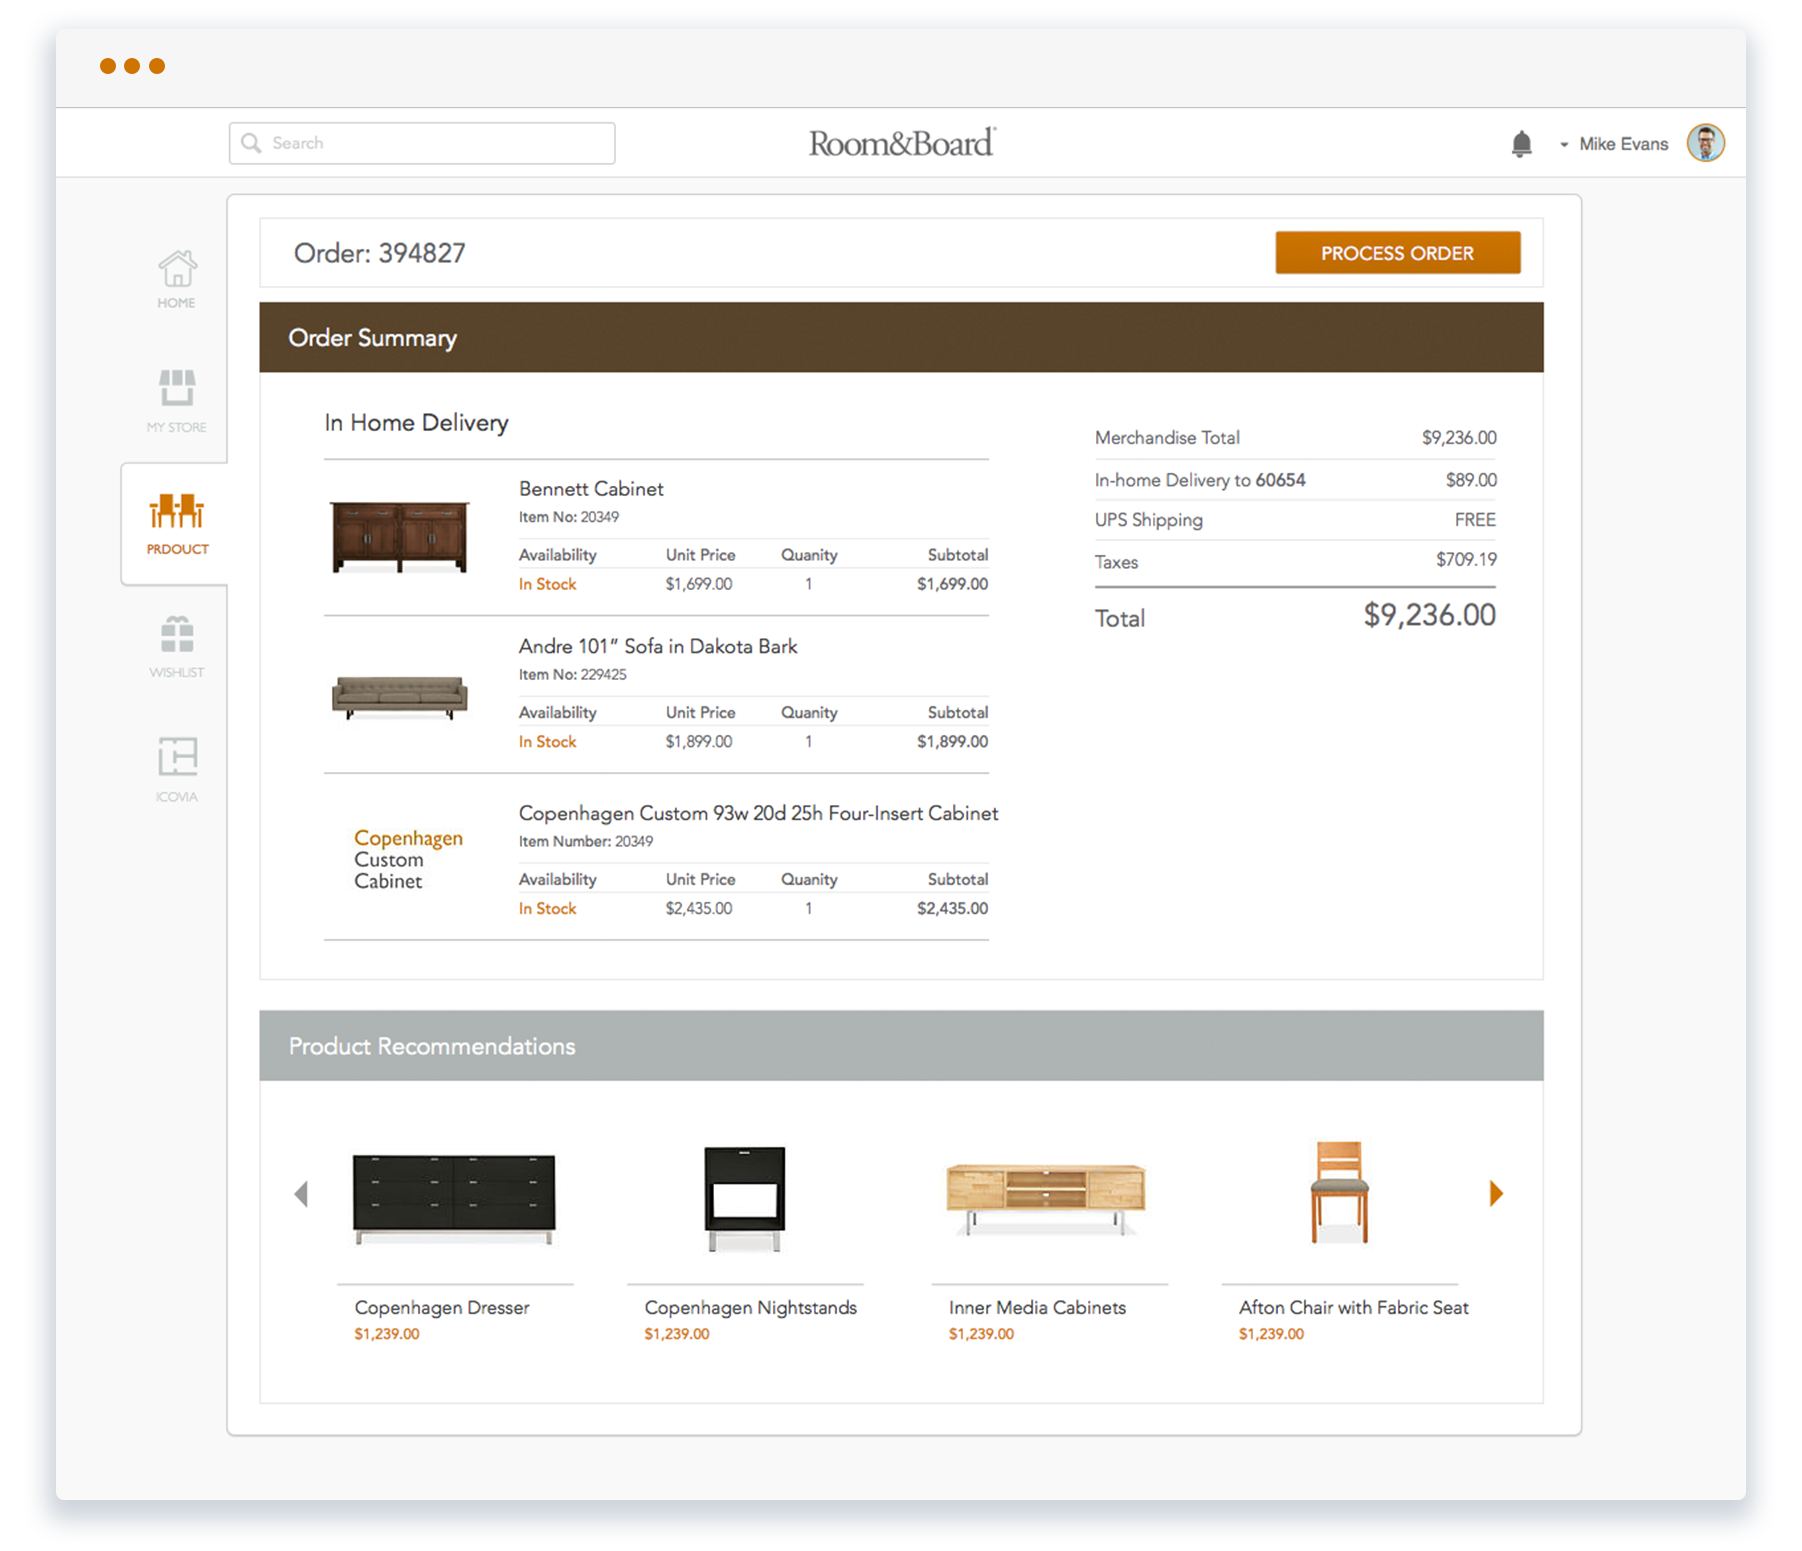Click the Copenhagen Dresser name

pyautogui.click(x=442, y=1307)
